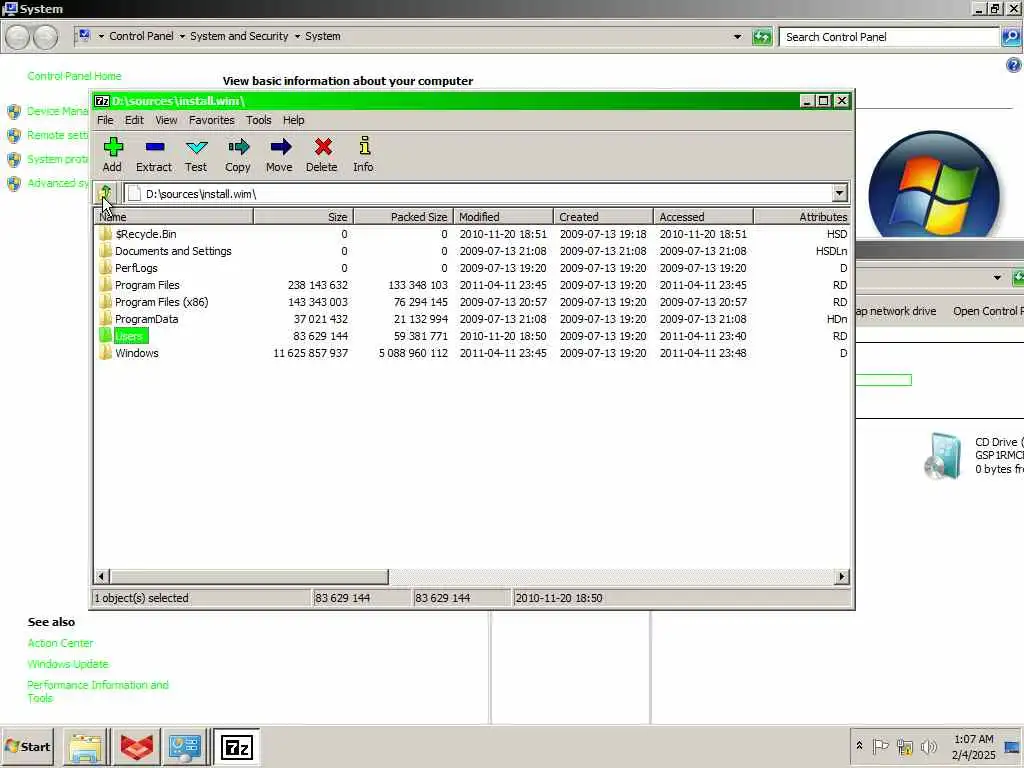The image size is (1024, 768).
Task: Click the network tray icon
Action: pos(904,746)
